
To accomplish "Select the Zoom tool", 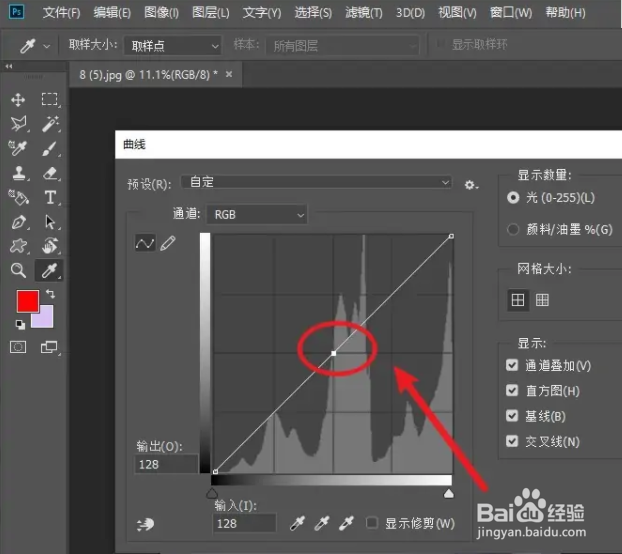I will coord(18,270).
